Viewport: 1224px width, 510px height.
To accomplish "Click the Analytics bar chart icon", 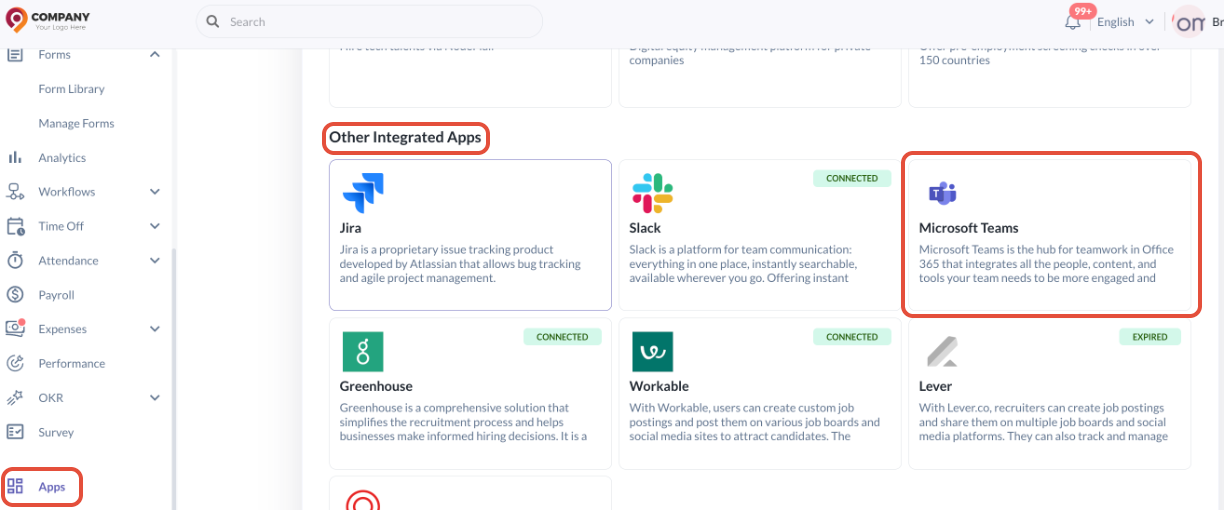I will coord(15,157).
